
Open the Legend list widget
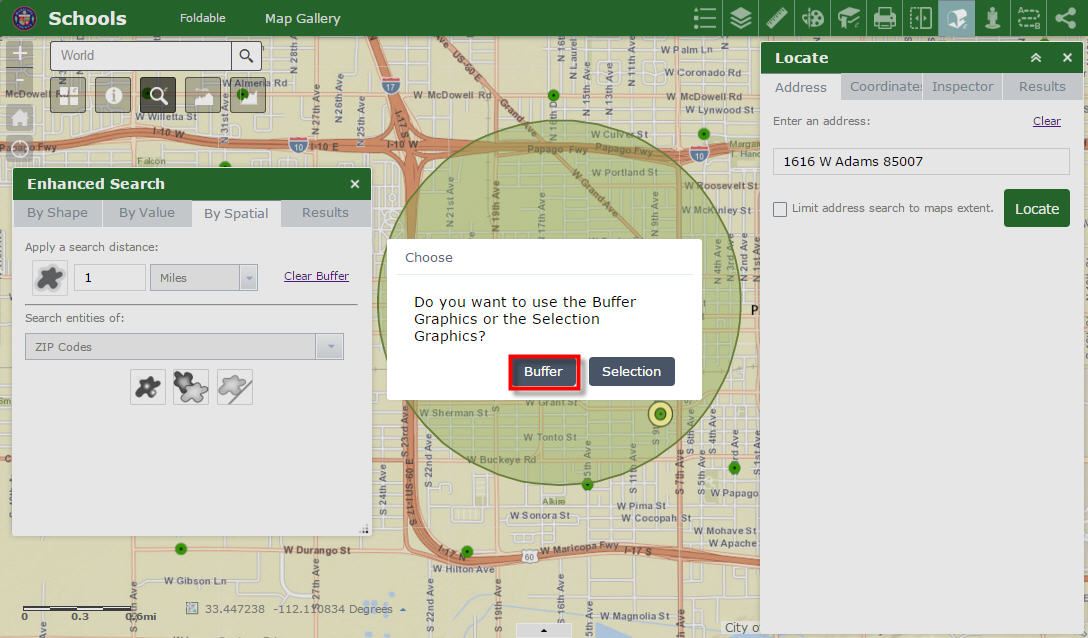coord(704,18)
